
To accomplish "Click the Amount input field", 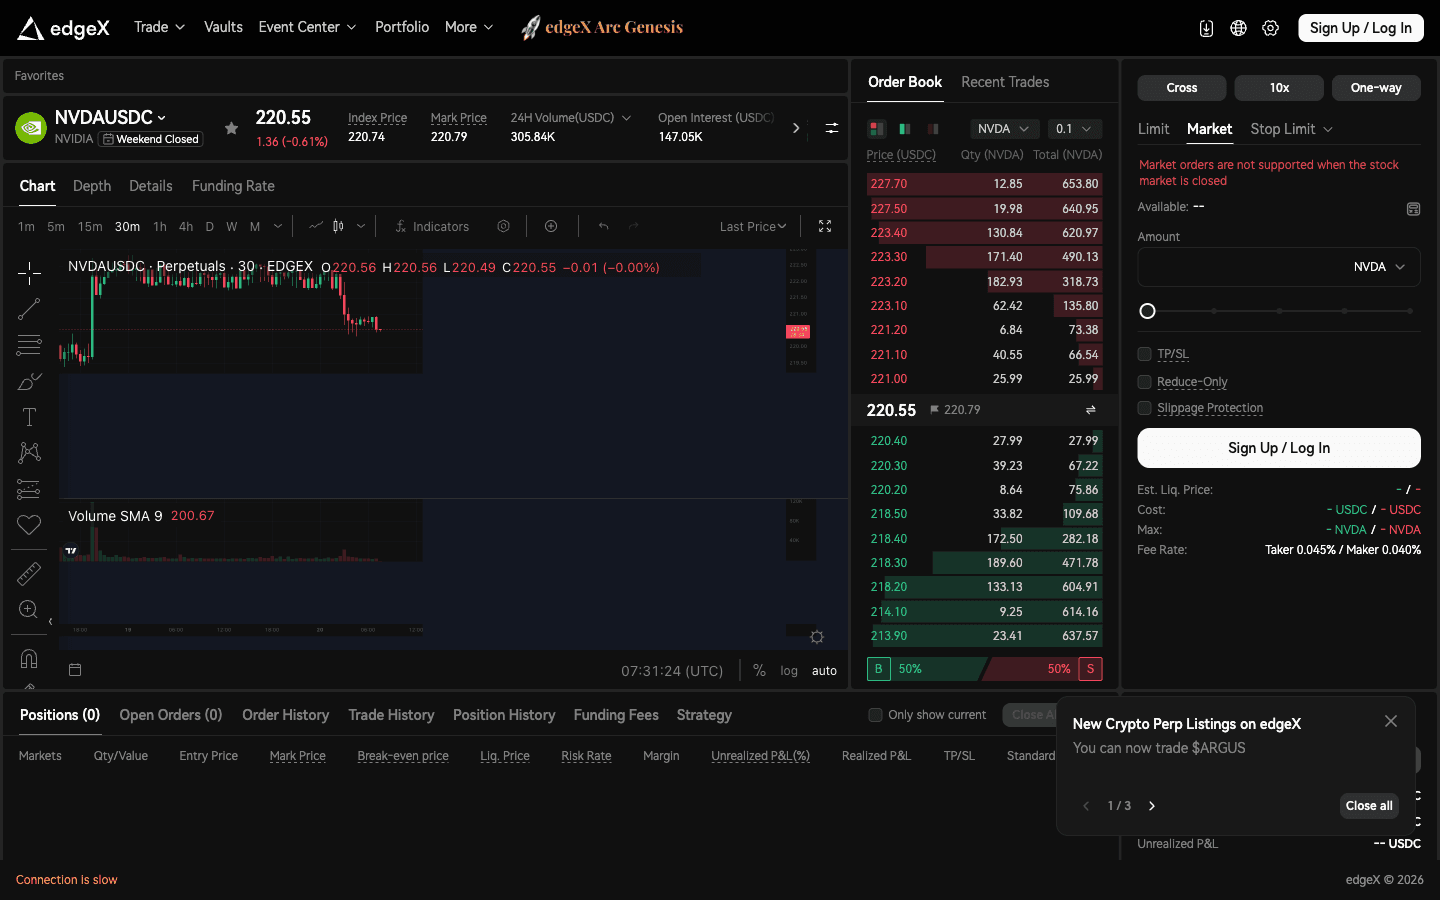I will [1279, 267].
